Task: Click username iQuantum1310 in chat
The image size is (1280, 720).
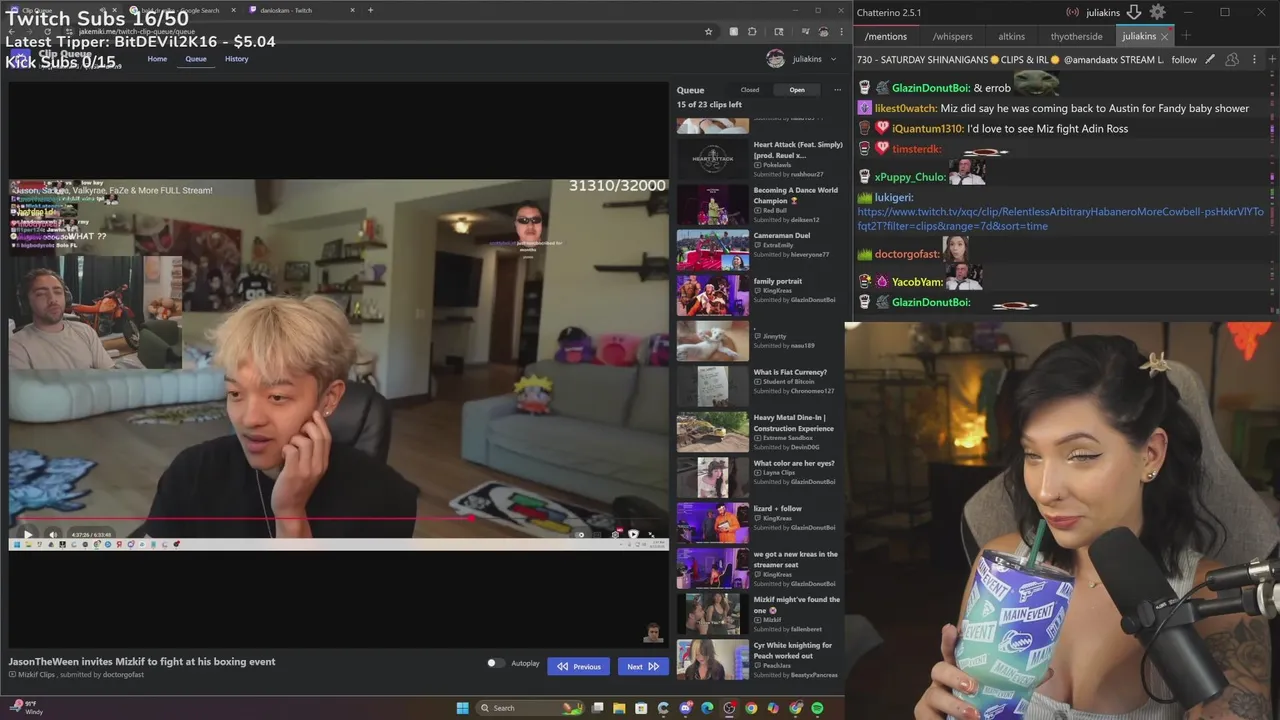Action: coord(927,128)
